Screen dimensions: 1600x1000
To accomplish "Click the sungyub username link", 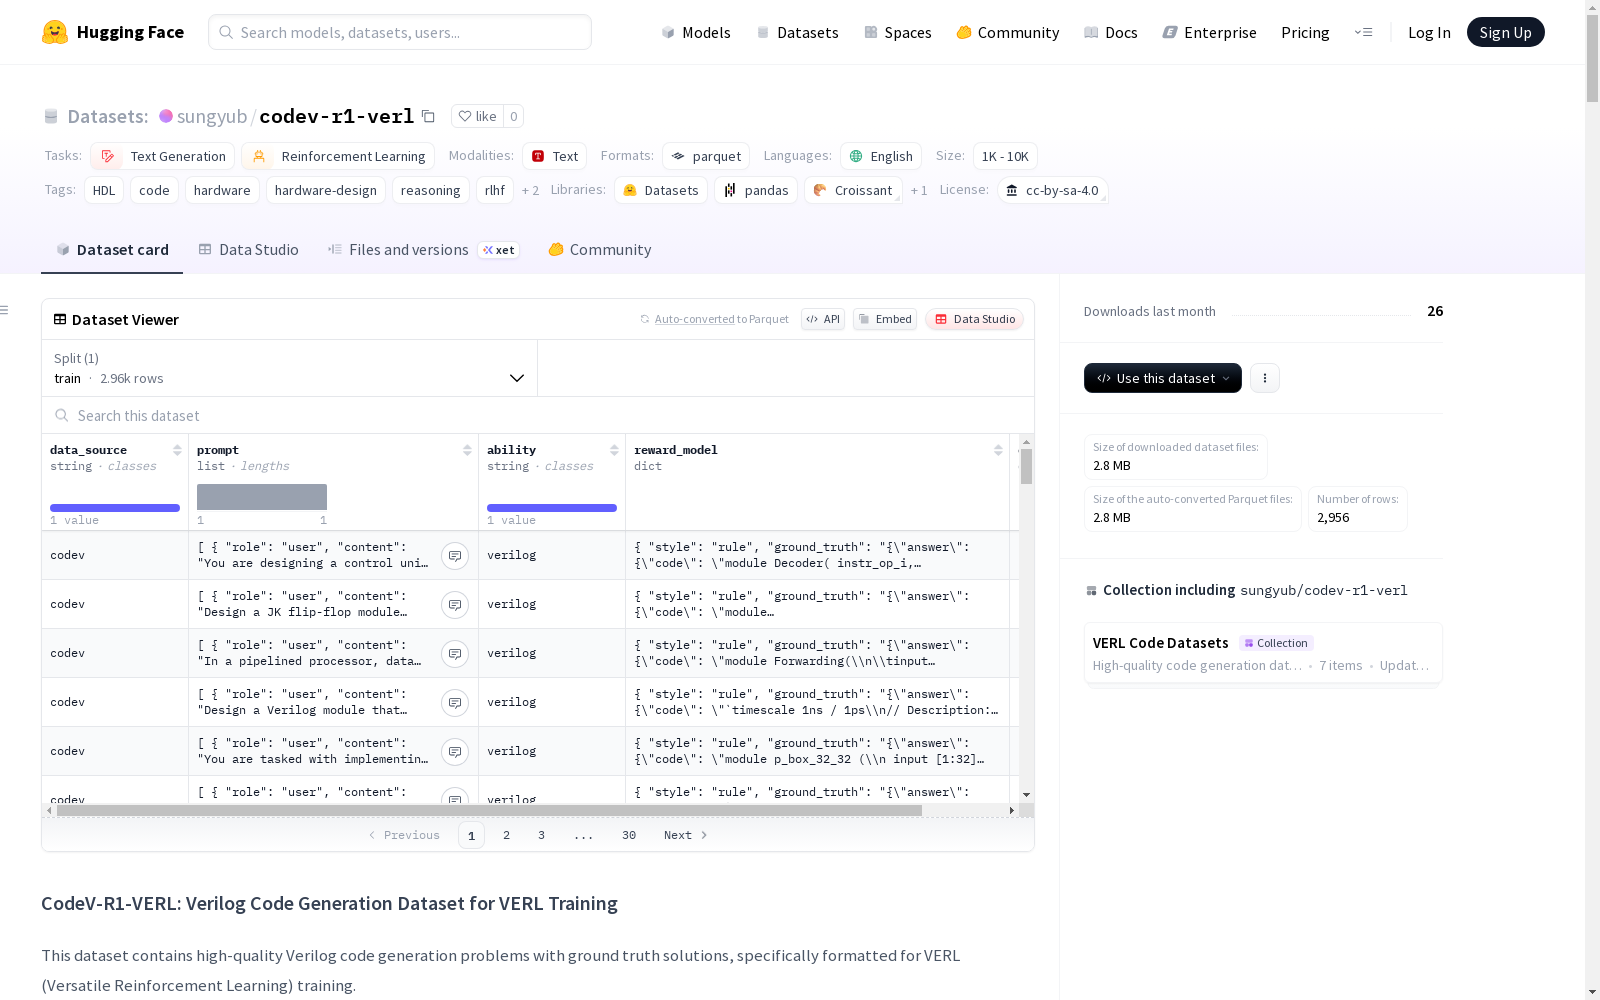I will [212, 116].
